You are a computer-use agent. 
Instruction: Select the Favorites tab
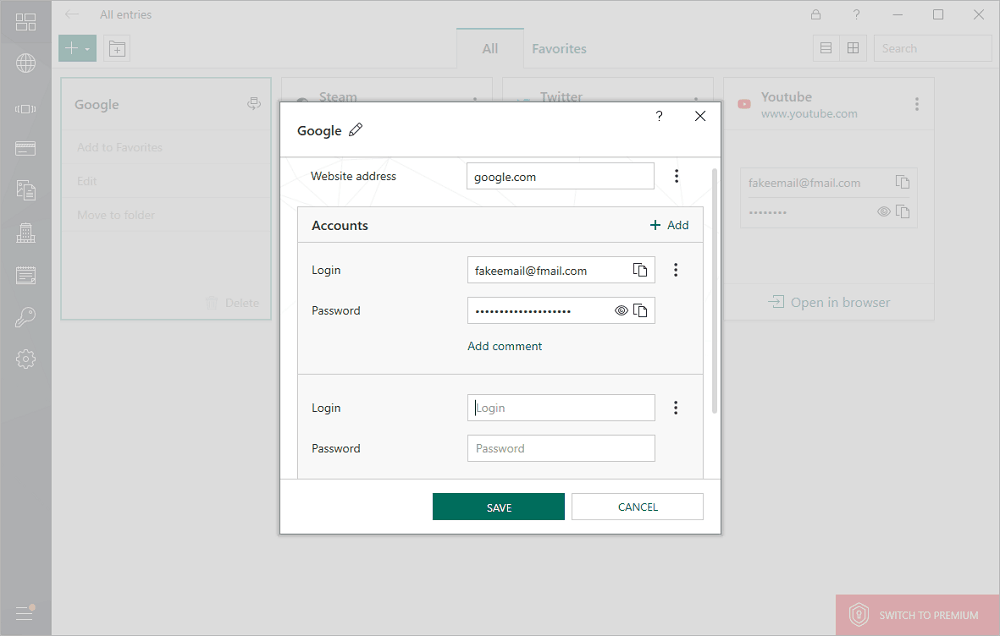[559, 48]
